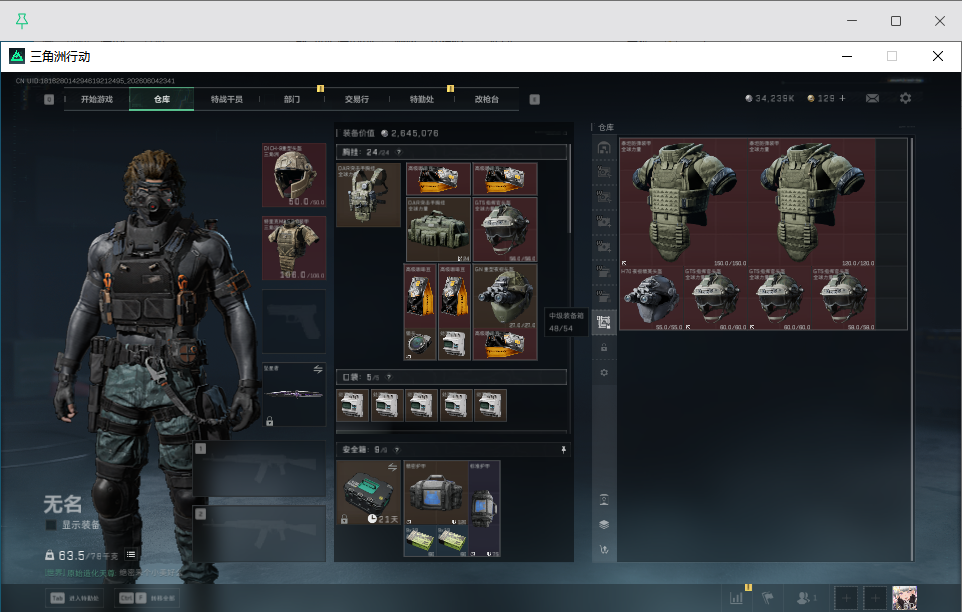Click the Ctrl F 转移全部 button
The width and height of the screenshot is (962, 612).
[147, 598]
